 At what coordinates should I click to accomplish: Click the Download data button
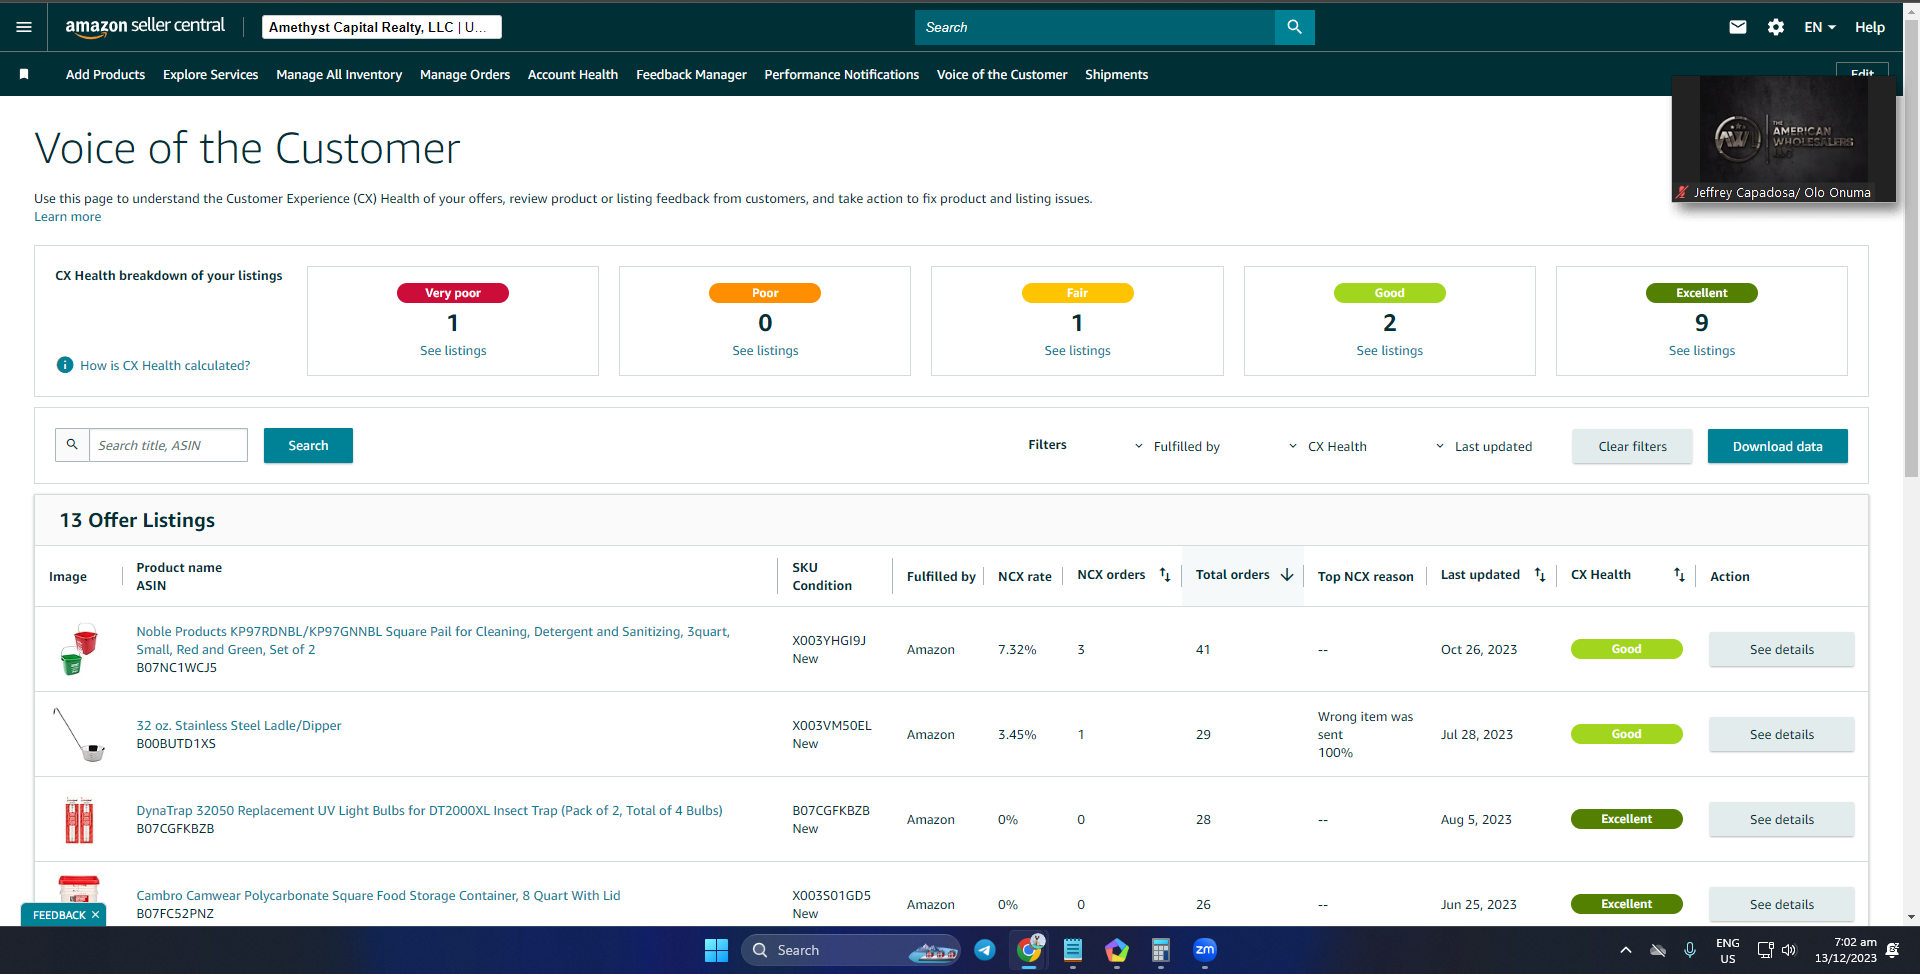pyautogui.click(x=1777, y=446)
